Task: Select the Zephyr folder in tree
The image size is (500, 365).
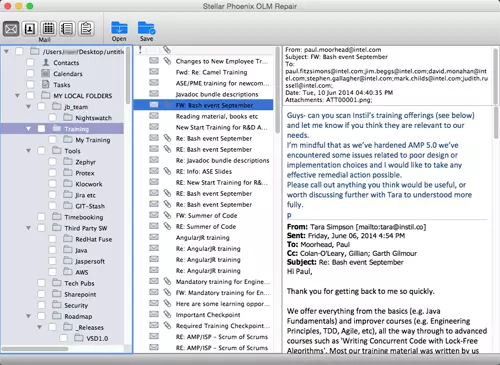Action: click(85, 162)
